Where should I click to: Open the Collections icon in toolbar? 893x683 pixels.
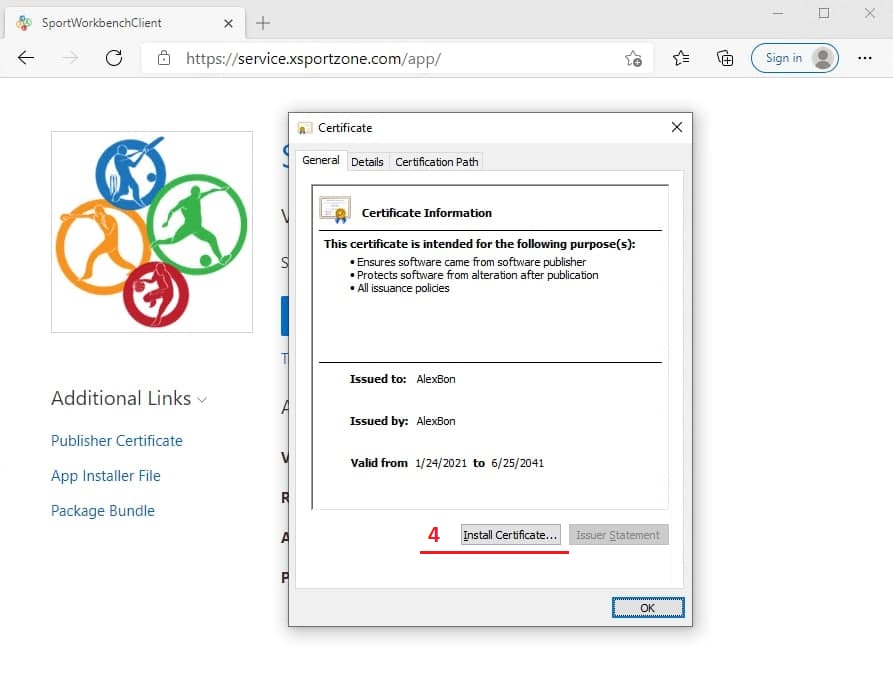[x=725, y=58]
